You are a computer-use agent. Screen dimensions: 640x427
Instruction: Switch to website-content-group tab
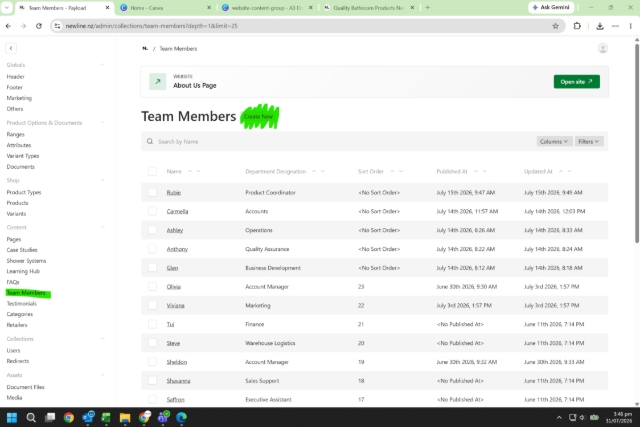[267, 8]
